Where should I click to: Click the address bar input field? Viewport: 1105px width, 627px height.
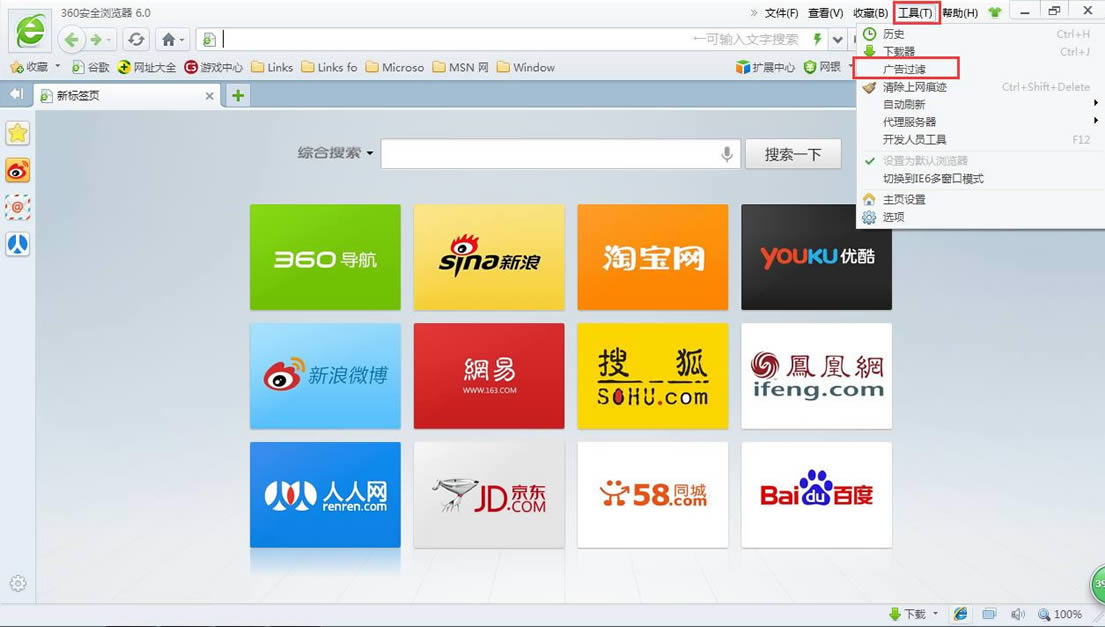tap(451, 39)
